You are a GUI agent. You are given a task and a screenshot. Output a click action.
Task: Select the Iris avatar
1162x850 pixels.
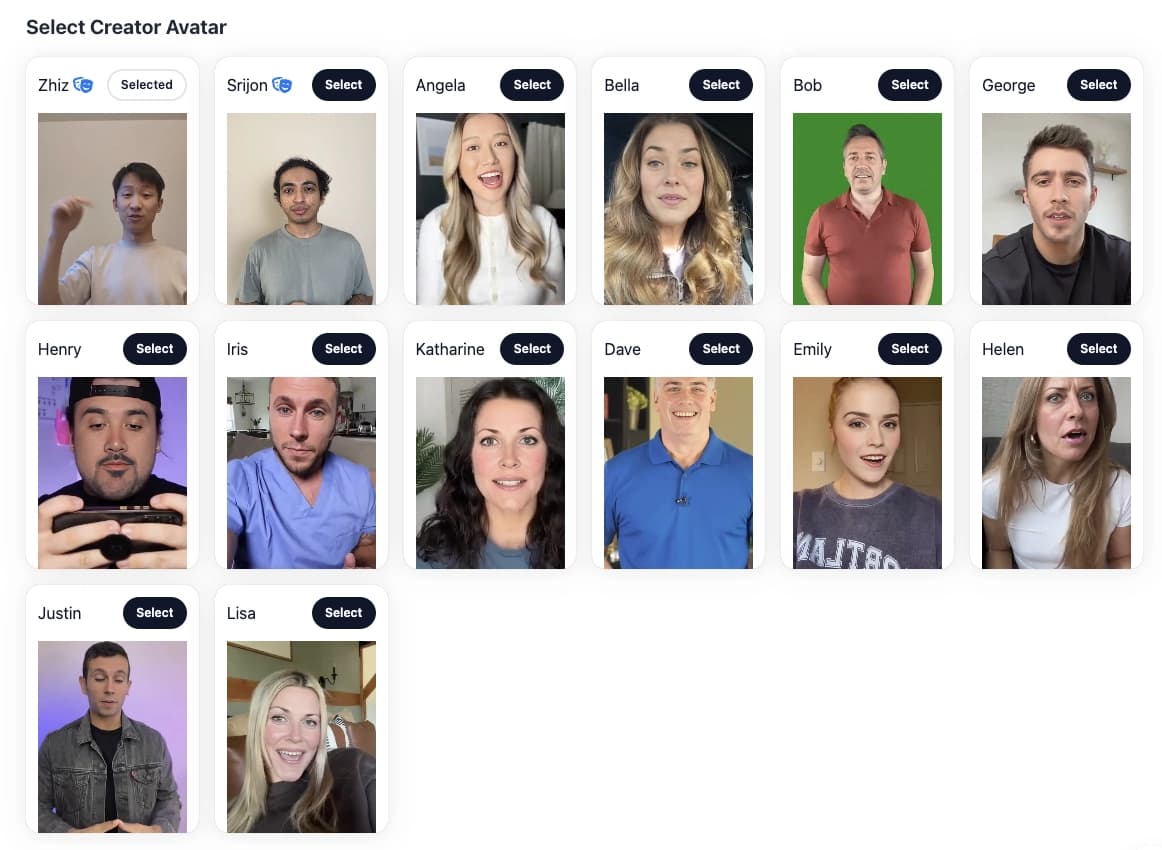pyautogui.click(x=343, y=348)
